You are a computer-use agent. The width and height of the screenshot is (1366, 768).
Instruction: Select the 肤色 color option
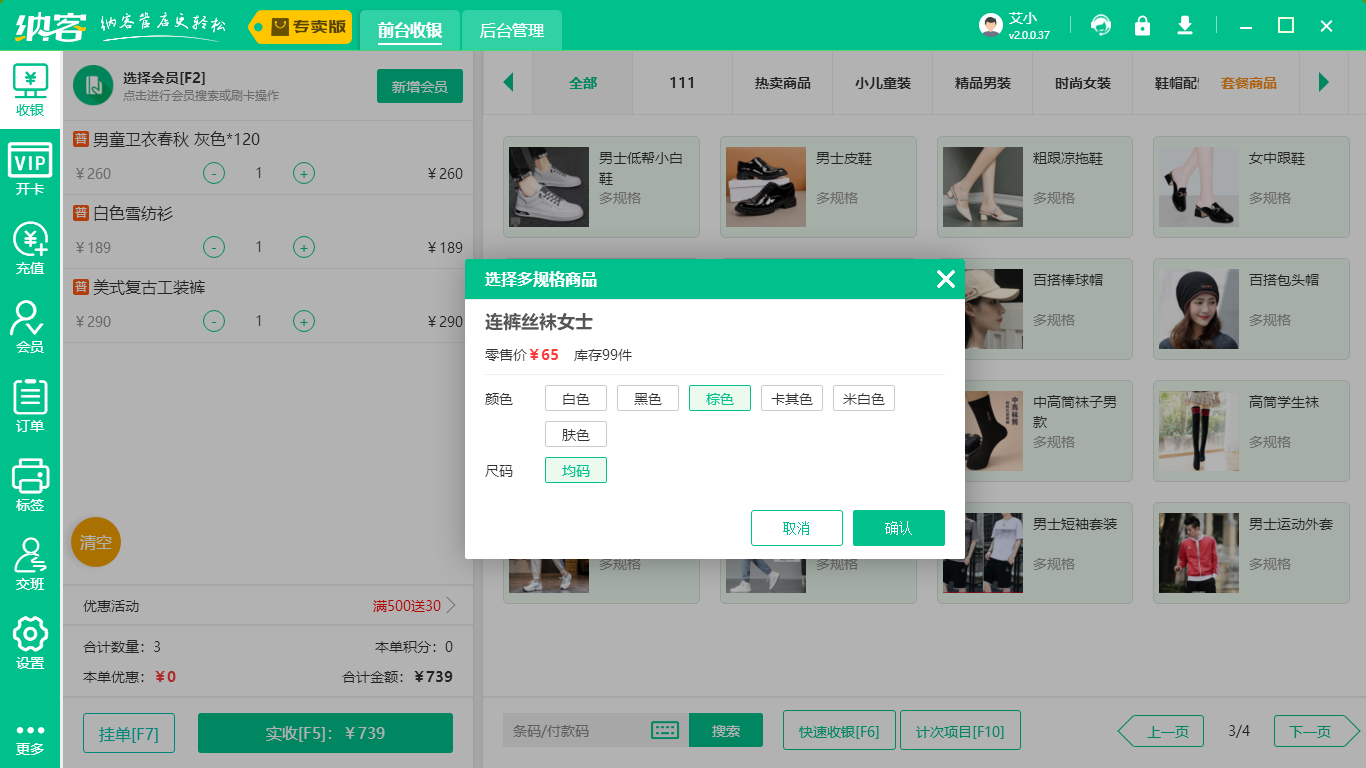576,435
